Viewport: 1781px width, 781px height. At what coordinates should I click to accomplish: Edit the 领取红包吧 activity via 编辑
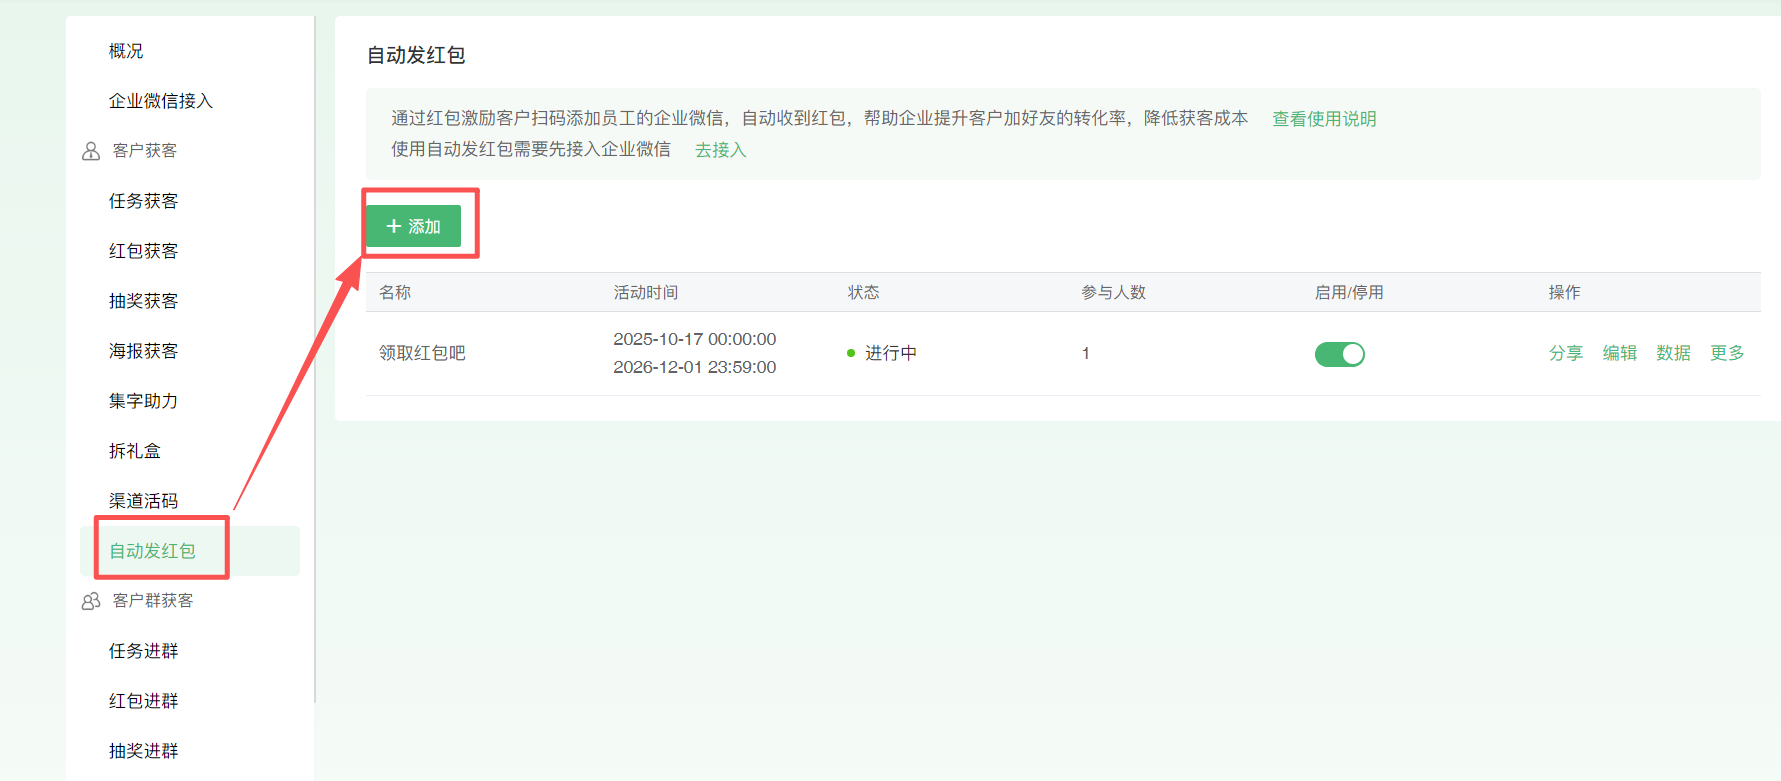(1619, 353)
